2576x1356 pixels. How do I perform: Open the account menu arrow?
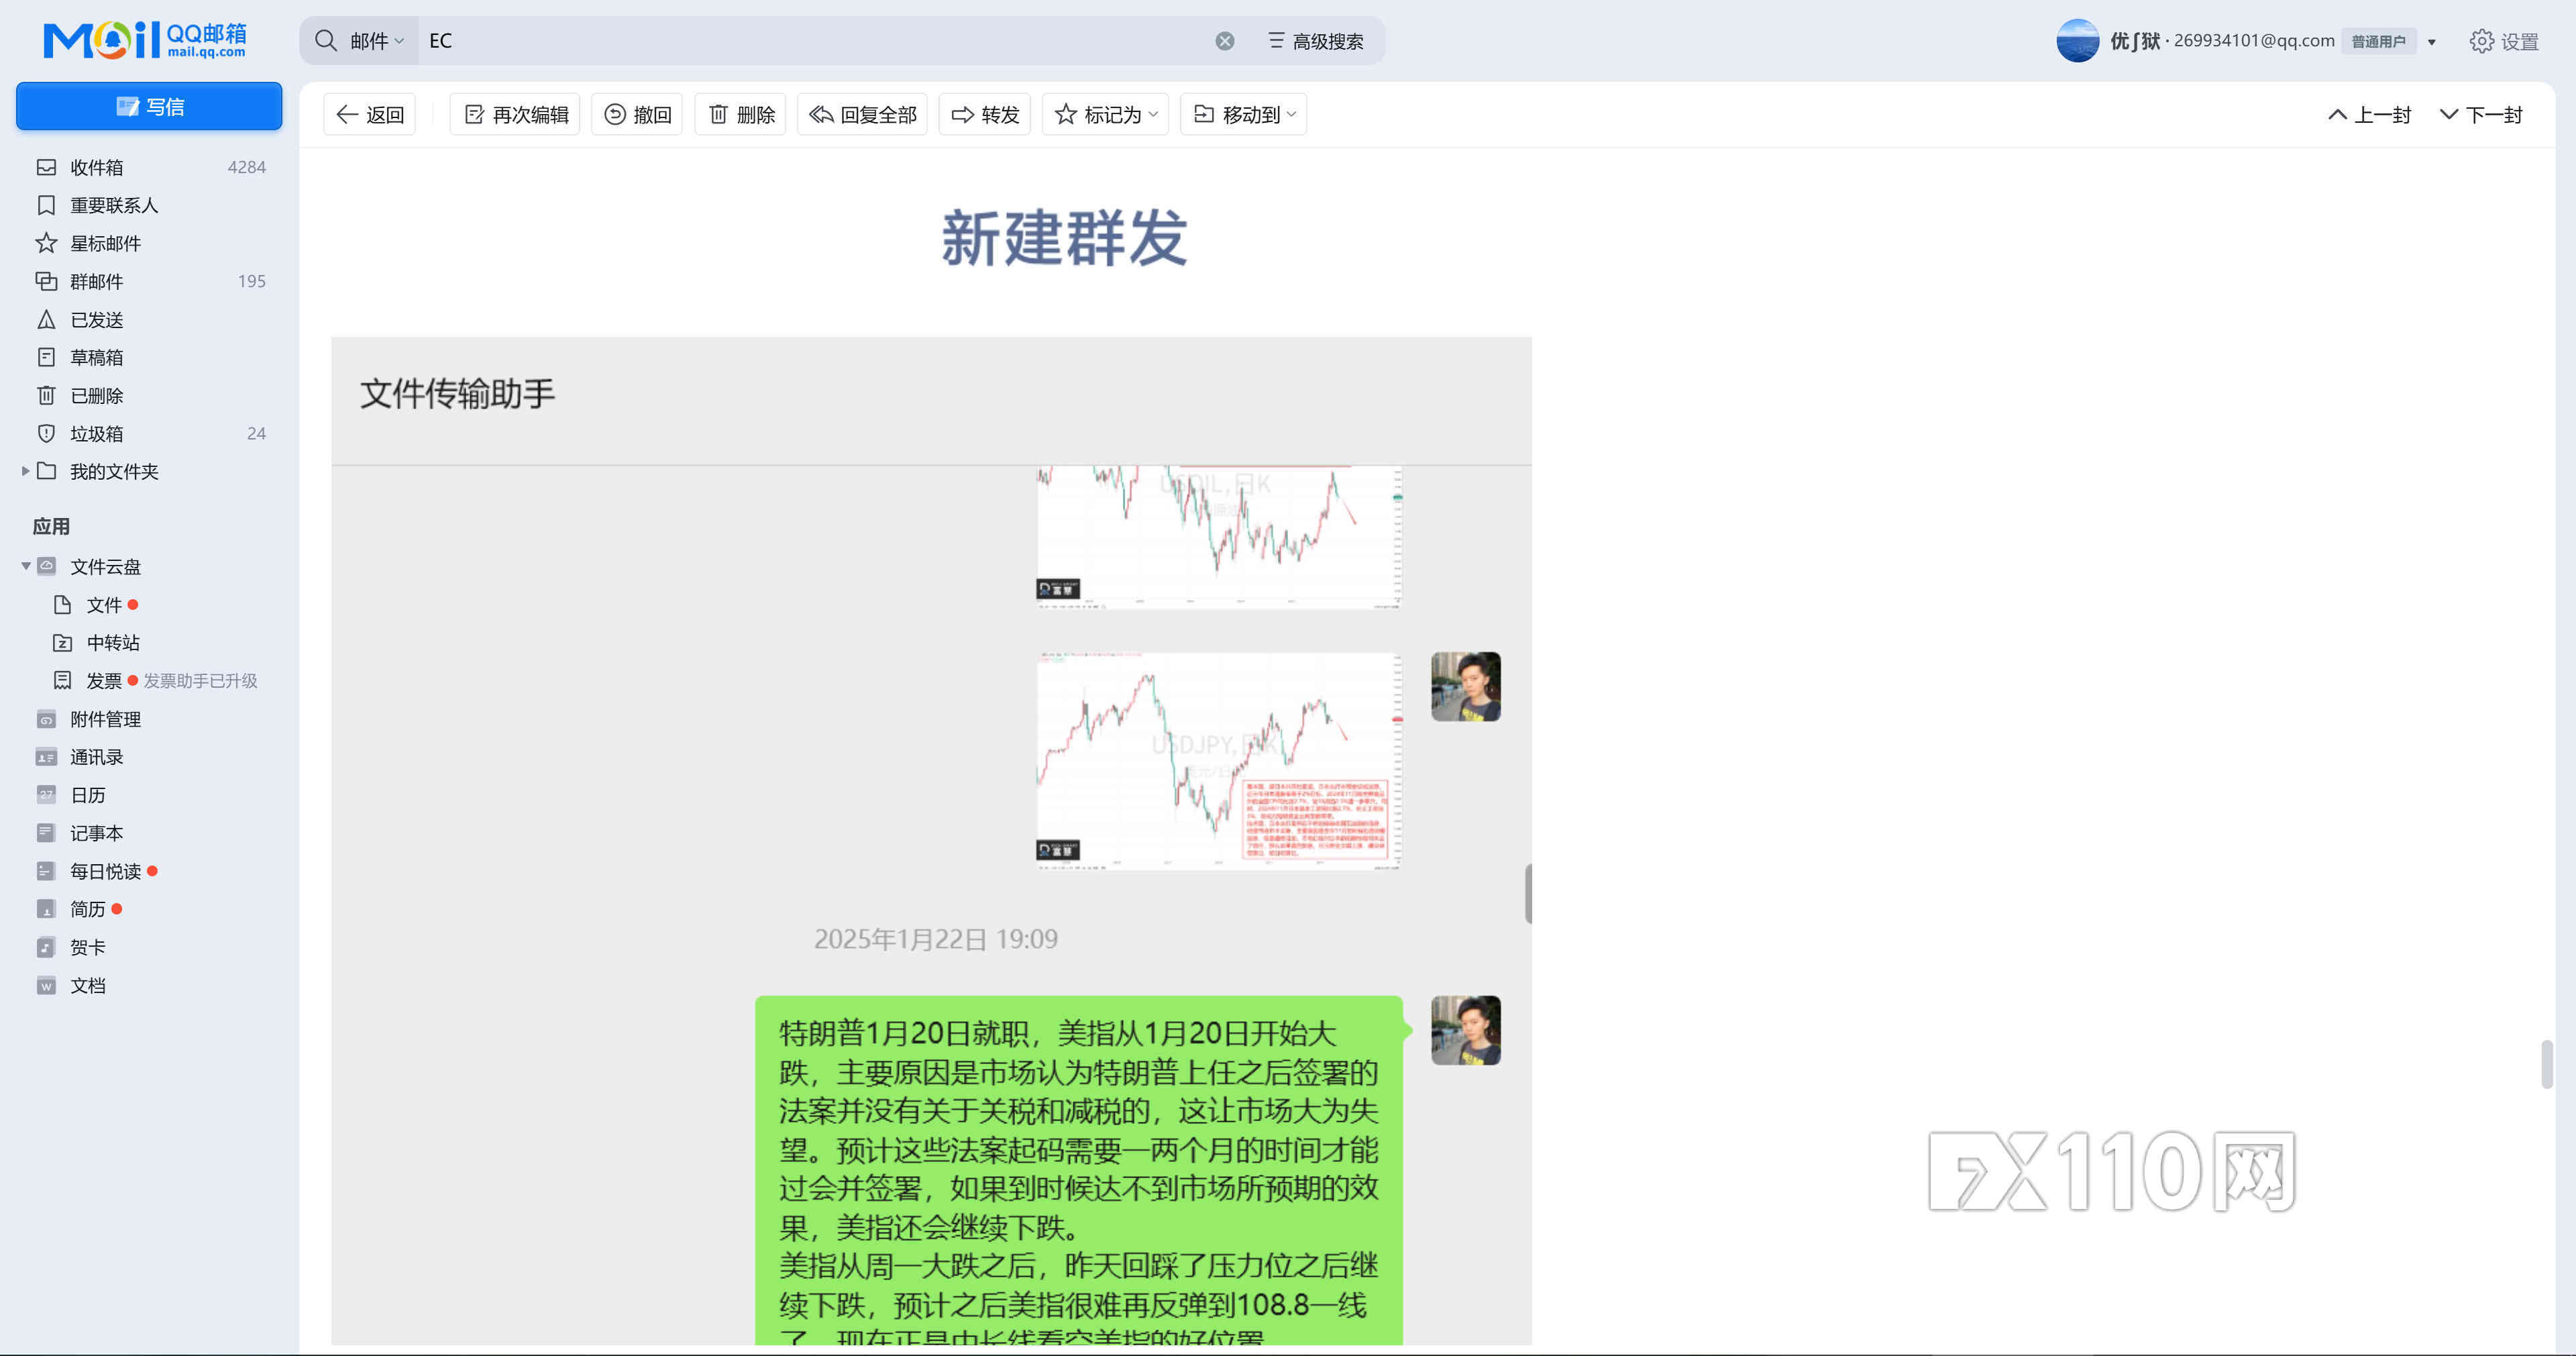[x=2432, y=42]
